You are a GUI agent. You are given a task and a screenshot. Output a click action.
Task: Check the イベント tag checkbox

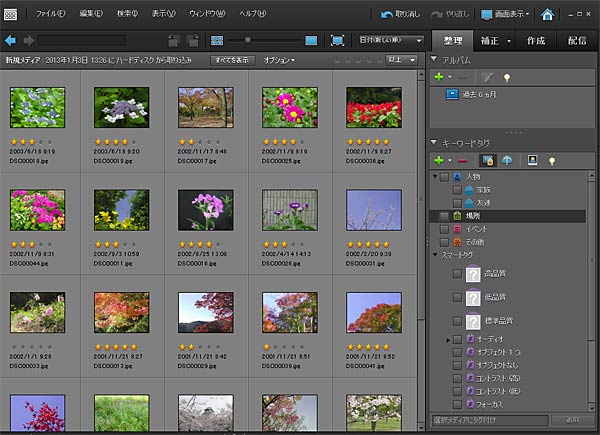444,229
